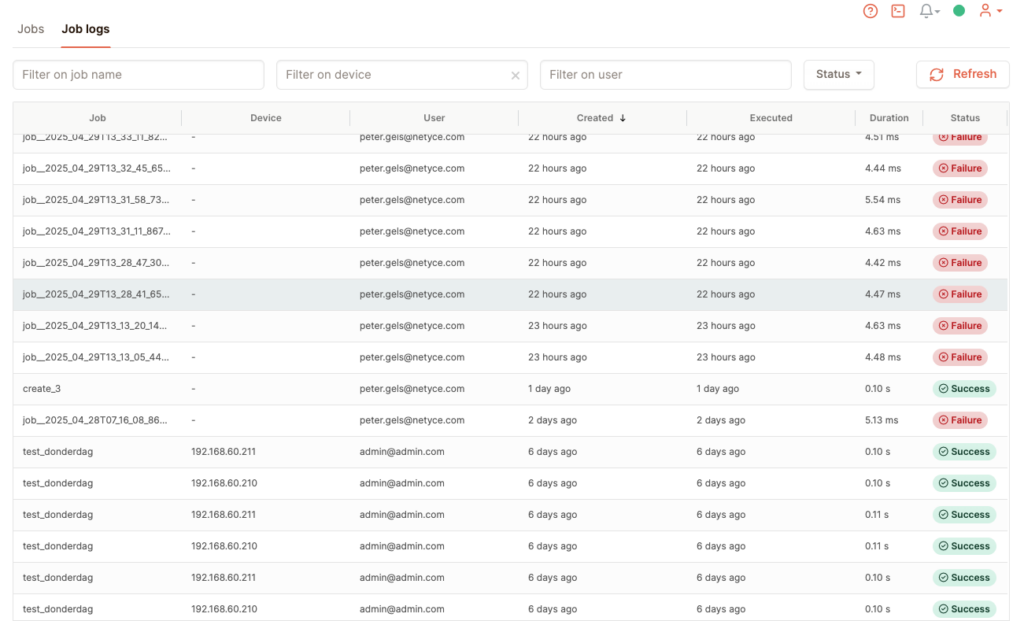Expand the Status filter dropdown
The width and height of the screenshot is (1024, 621).
pyautogui.click(x=838, y=74)
